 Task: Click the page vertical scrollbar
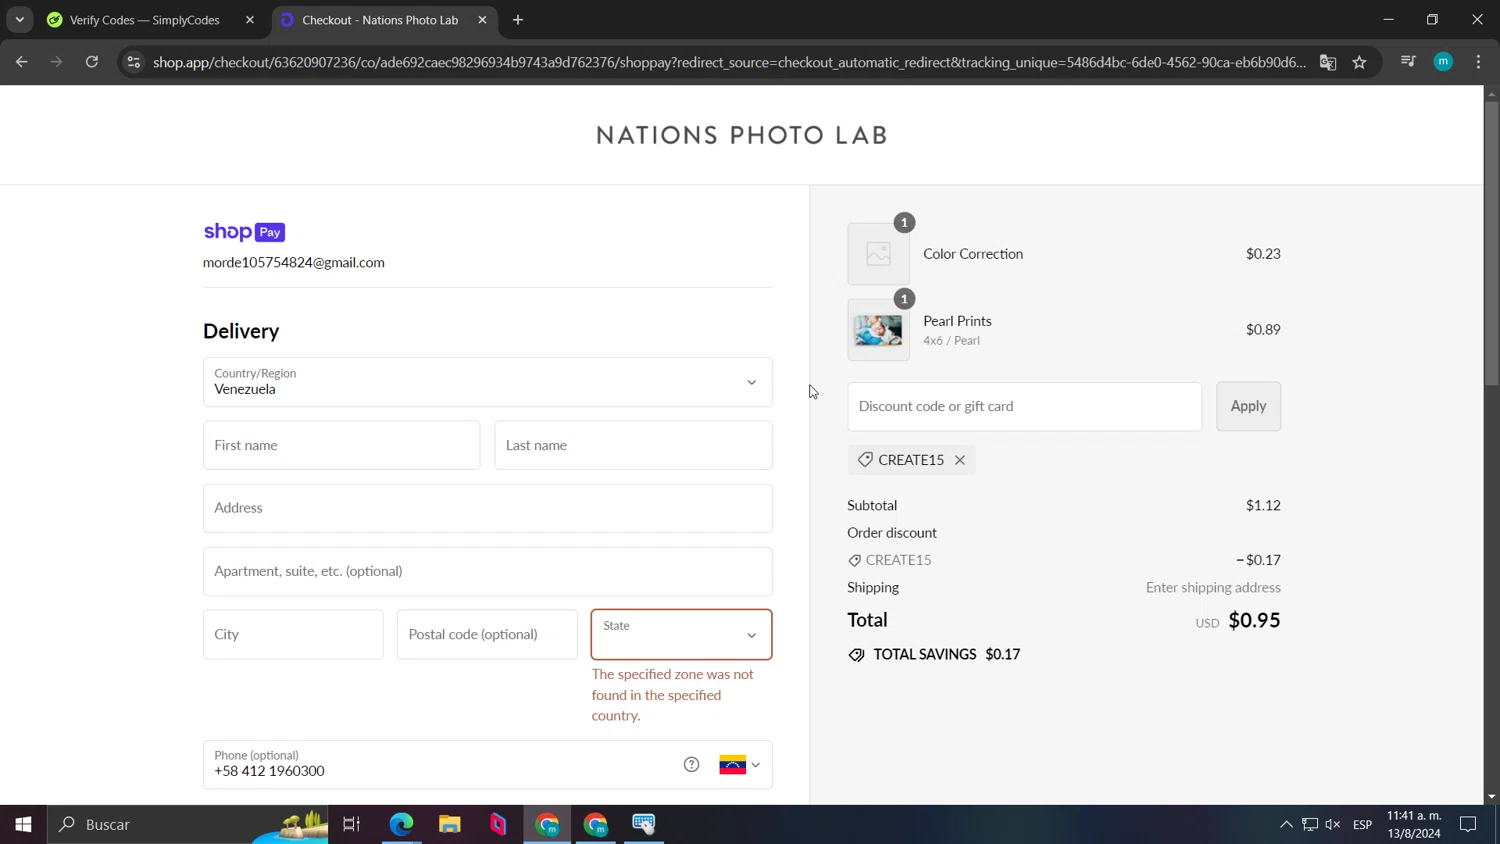1491,243
